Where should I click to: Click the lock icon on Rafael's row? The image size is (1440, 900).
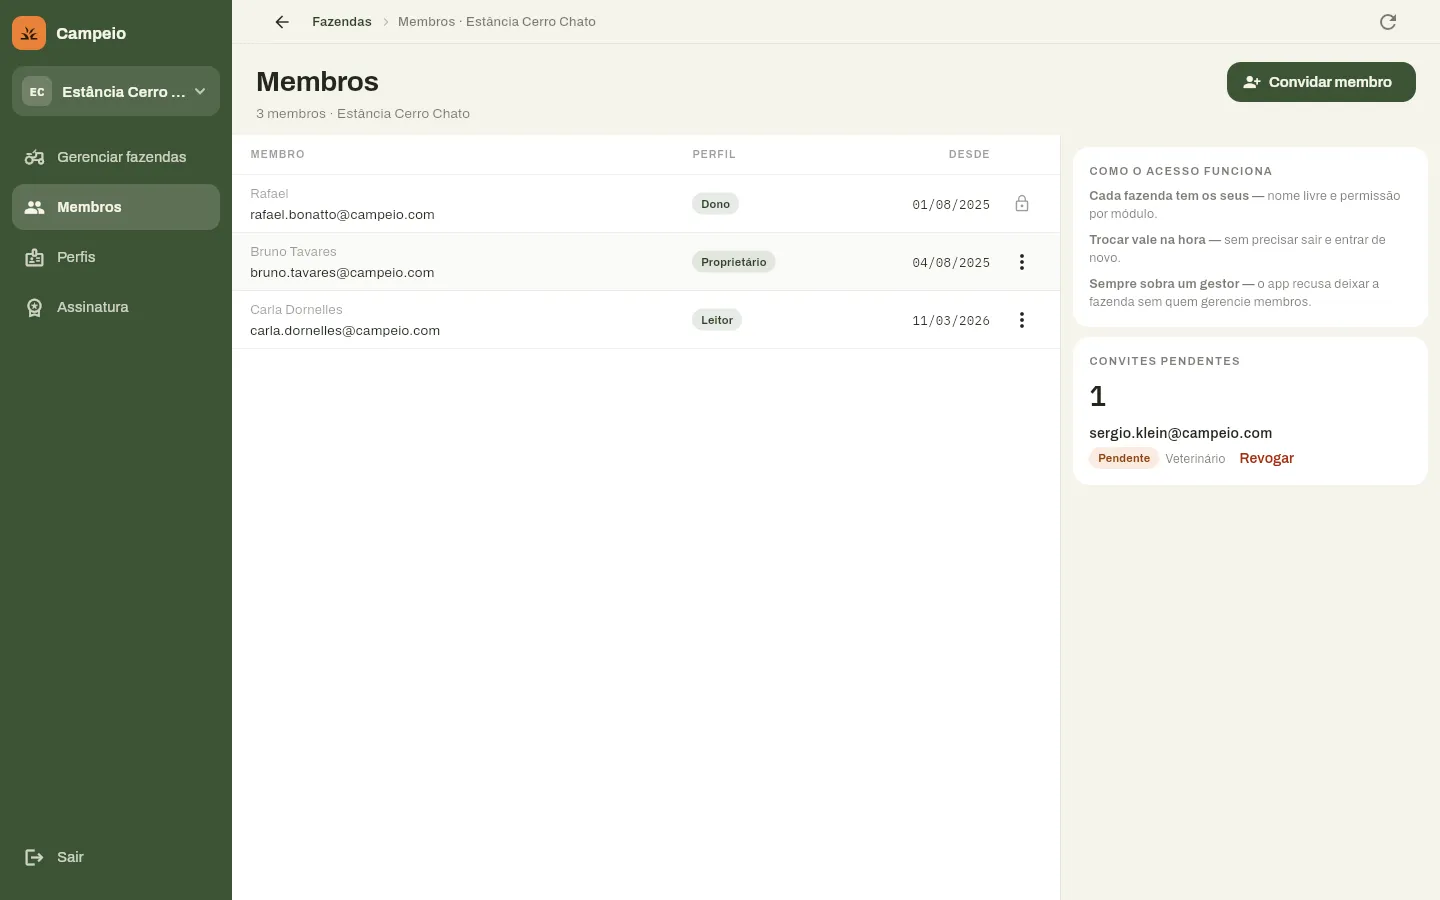(1022, 204)
